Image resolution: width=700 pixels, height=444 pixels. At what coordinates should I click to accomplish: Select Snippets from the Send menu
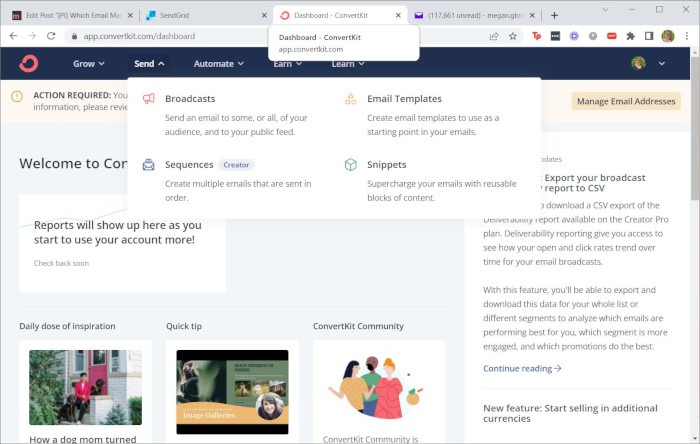[387, 165]
